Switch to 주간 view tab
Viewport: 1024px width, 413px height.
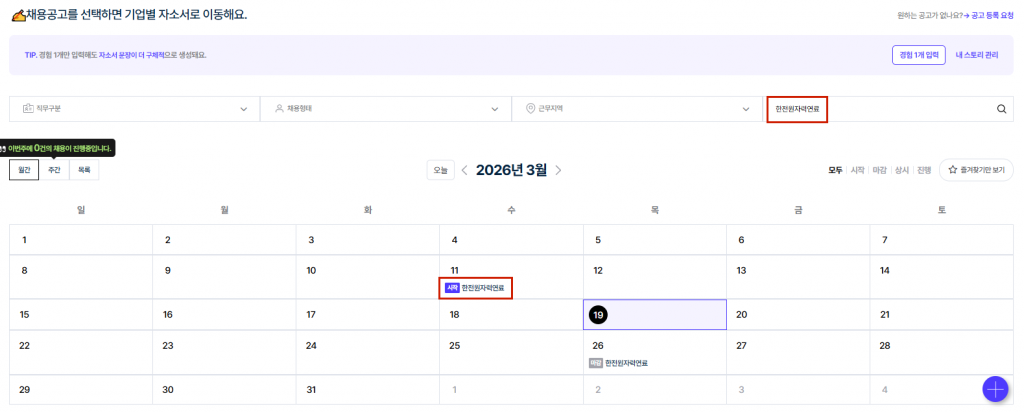tap(54, 171)
